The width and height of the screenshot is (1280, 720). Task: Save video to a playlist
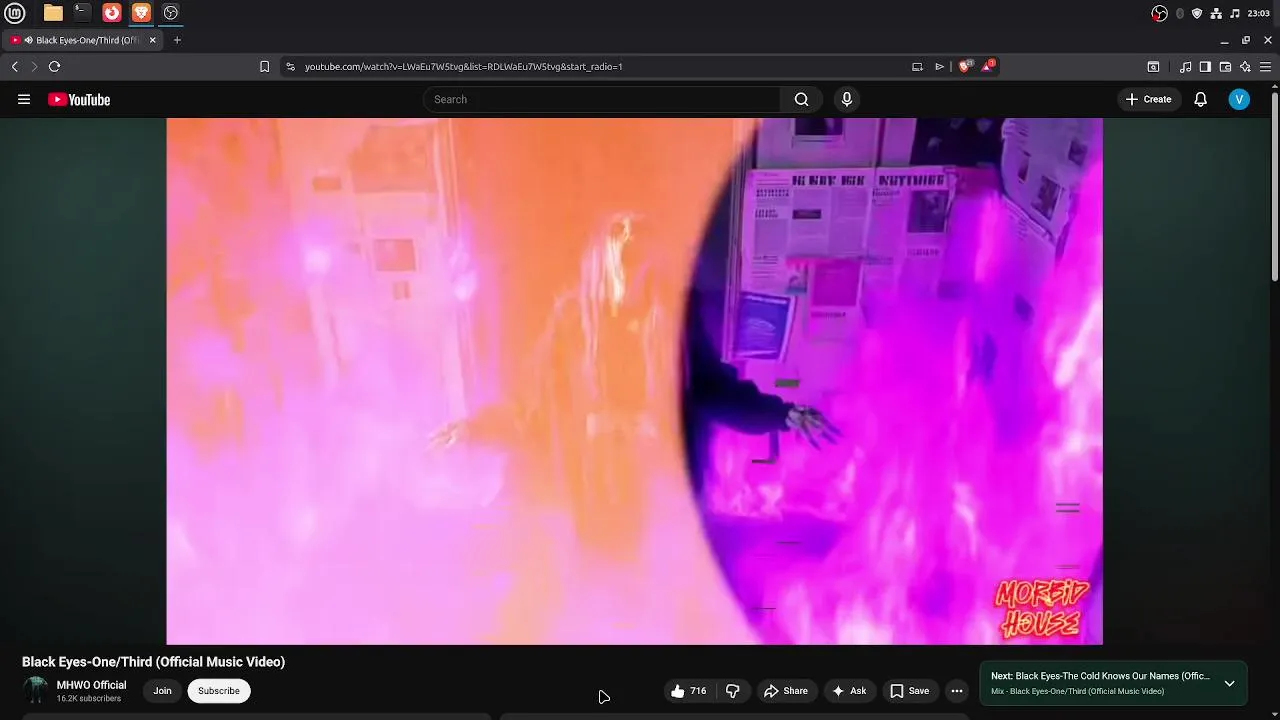(910, 691)
